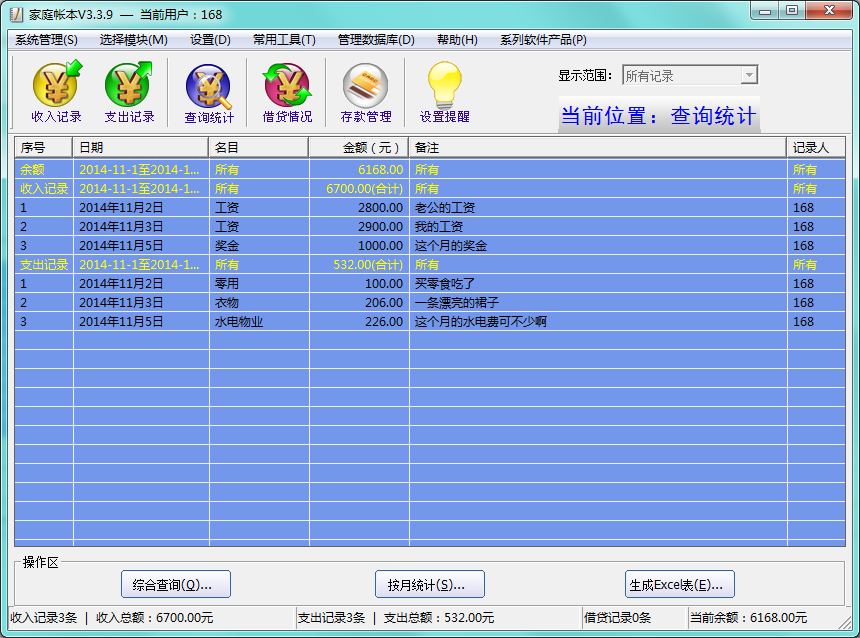Open the 设置提醒 reminder lightbulb icon
The image size is (860, 638).
[445, 91]
